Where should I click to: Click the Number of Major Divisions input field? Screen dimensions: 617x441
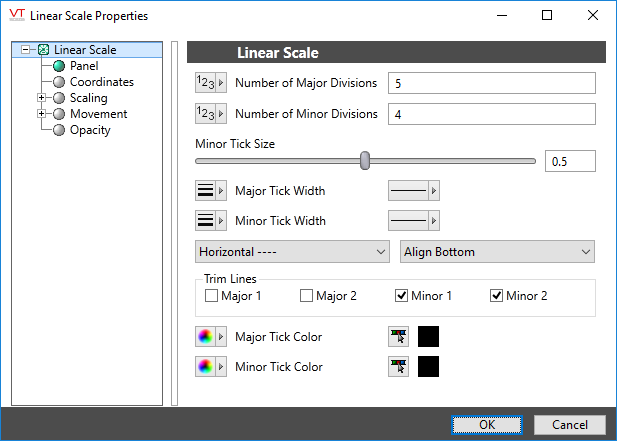(491, 83)
